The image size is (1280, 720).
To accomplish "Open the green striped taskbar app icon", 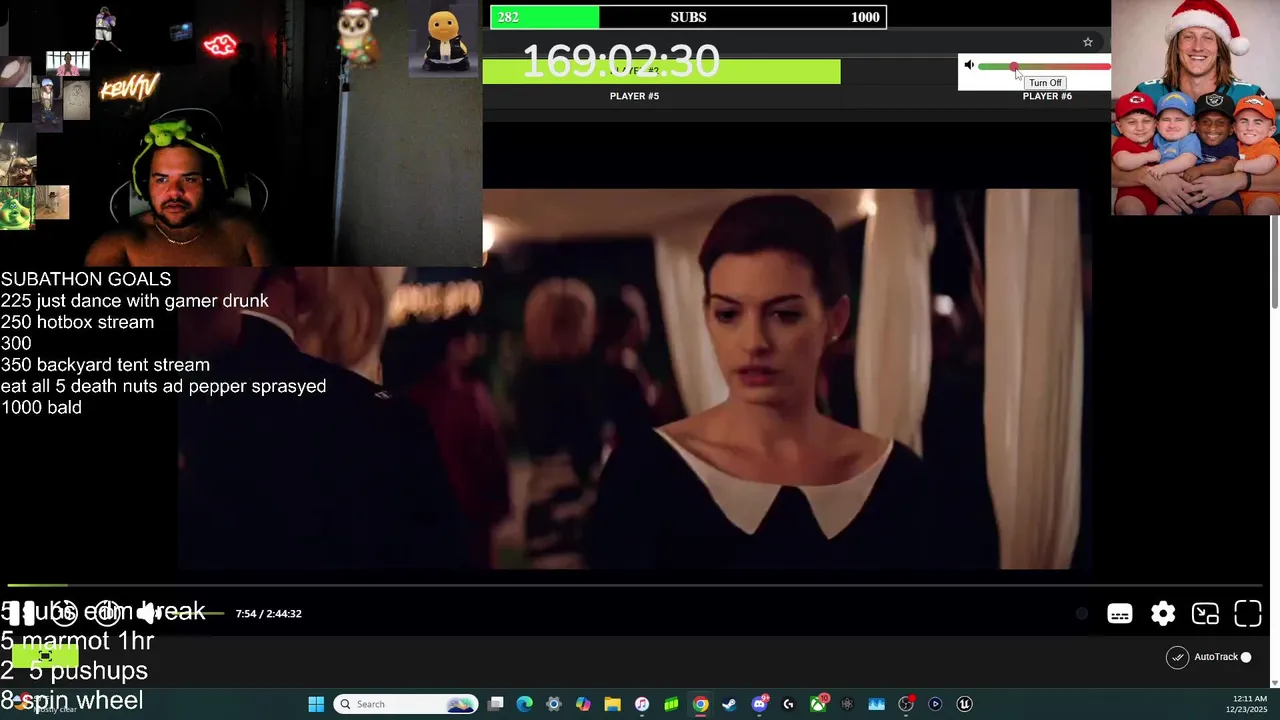I will (671, 704).
